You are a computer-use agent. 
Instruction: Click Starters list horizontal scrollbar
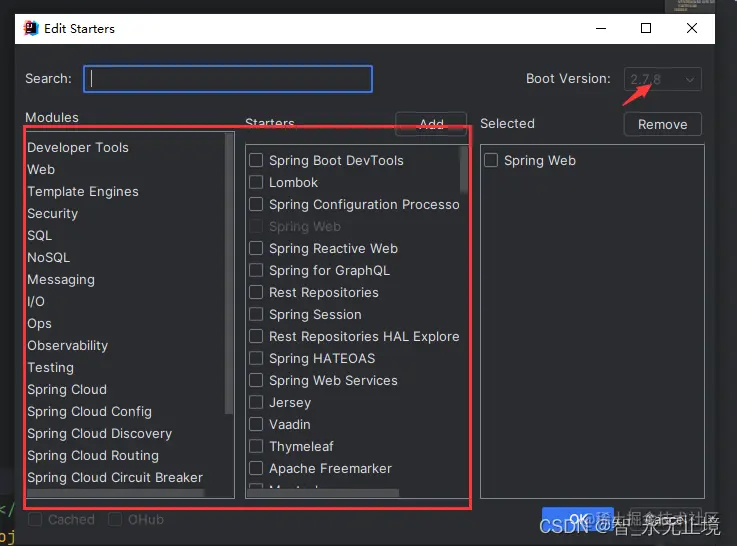pyautogui.click(x=323, y=493)
